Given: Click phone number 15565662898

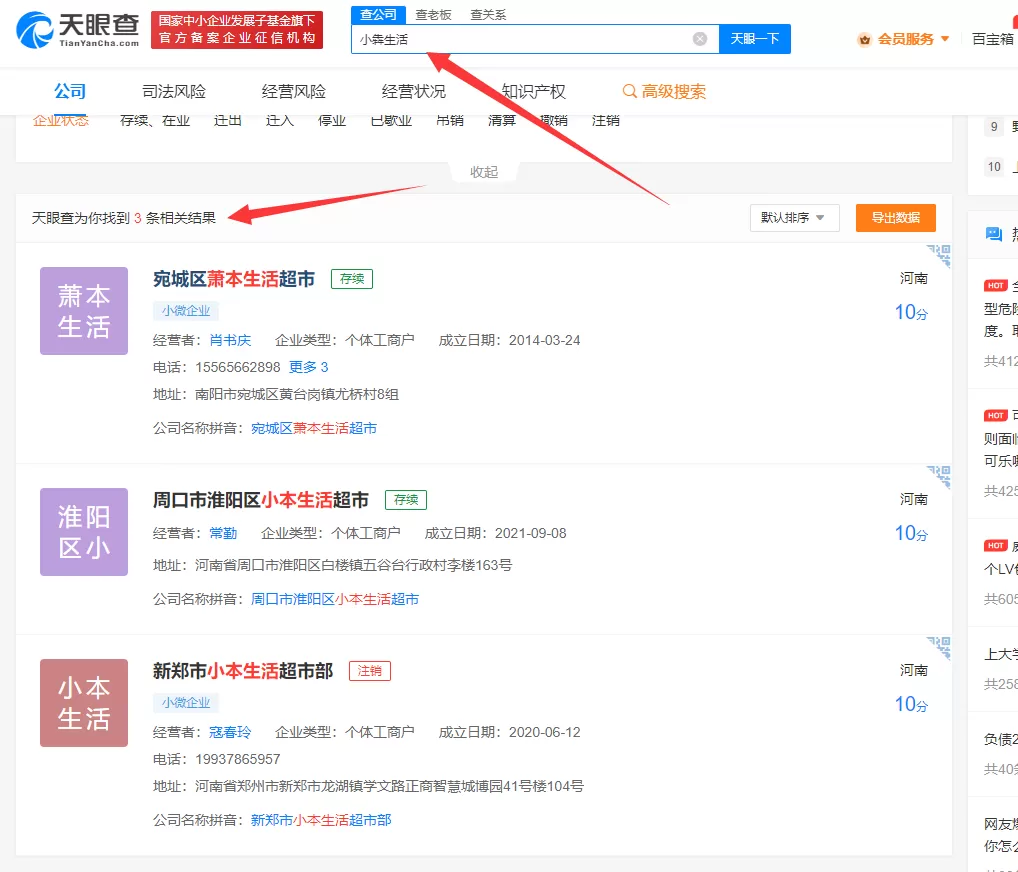Looking at the screenshot, I should tap(238, 367).
